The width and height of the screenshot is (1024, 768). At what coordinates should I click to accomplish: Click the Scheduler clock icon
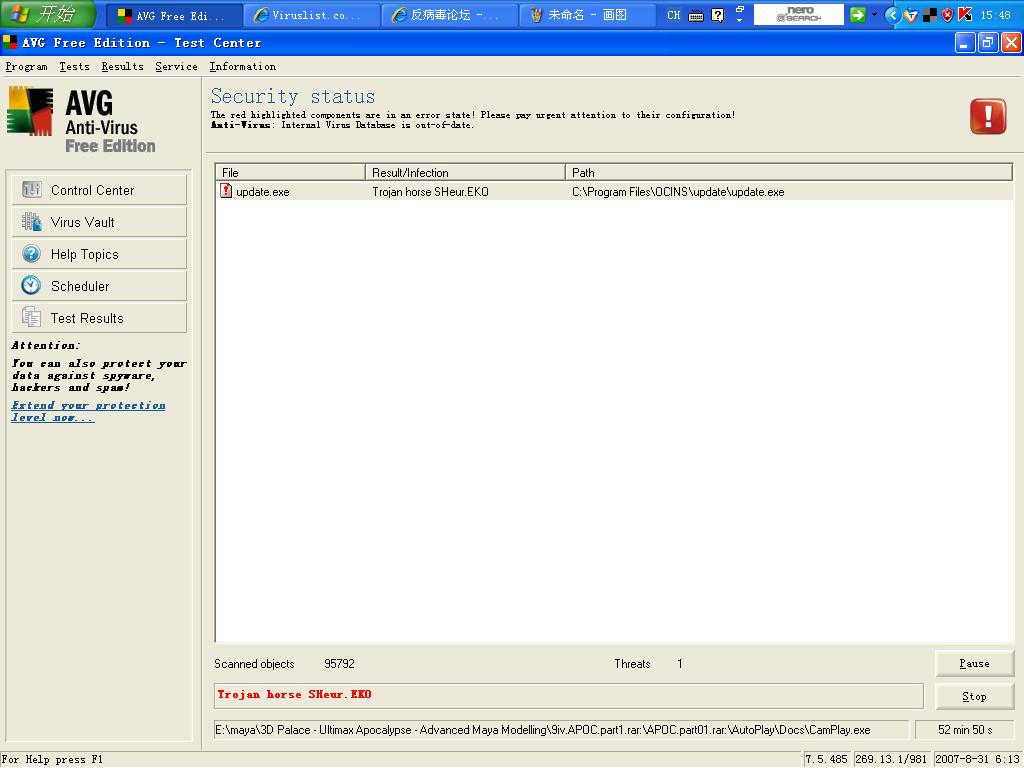point(31,285)
